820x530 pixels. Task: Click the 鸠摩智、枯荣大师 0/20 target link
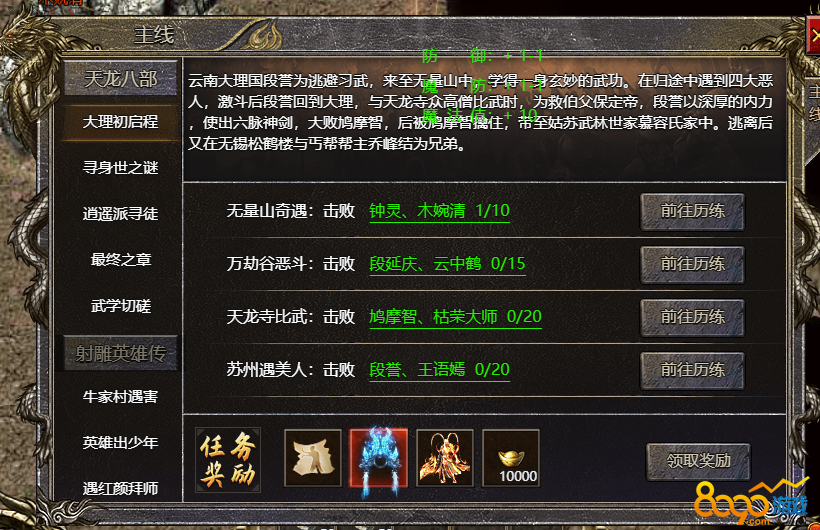coord(455,317)
